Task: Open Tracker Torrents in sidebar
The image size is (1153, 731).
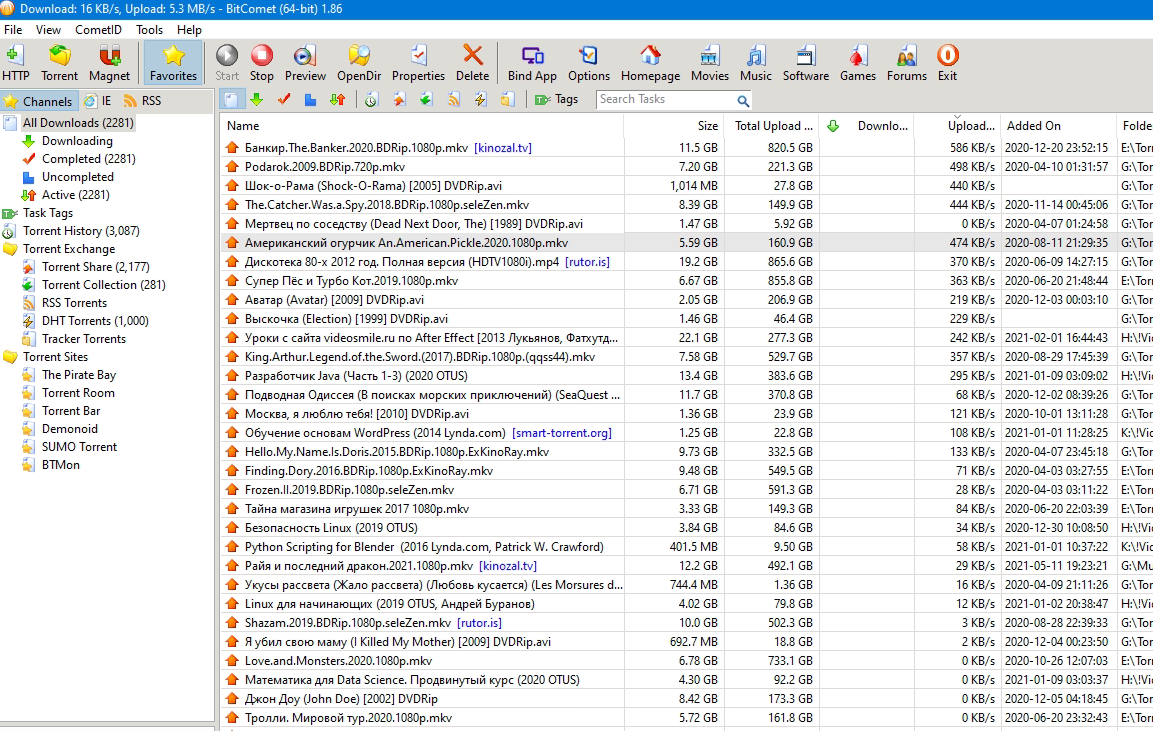Action: [84, 339]
